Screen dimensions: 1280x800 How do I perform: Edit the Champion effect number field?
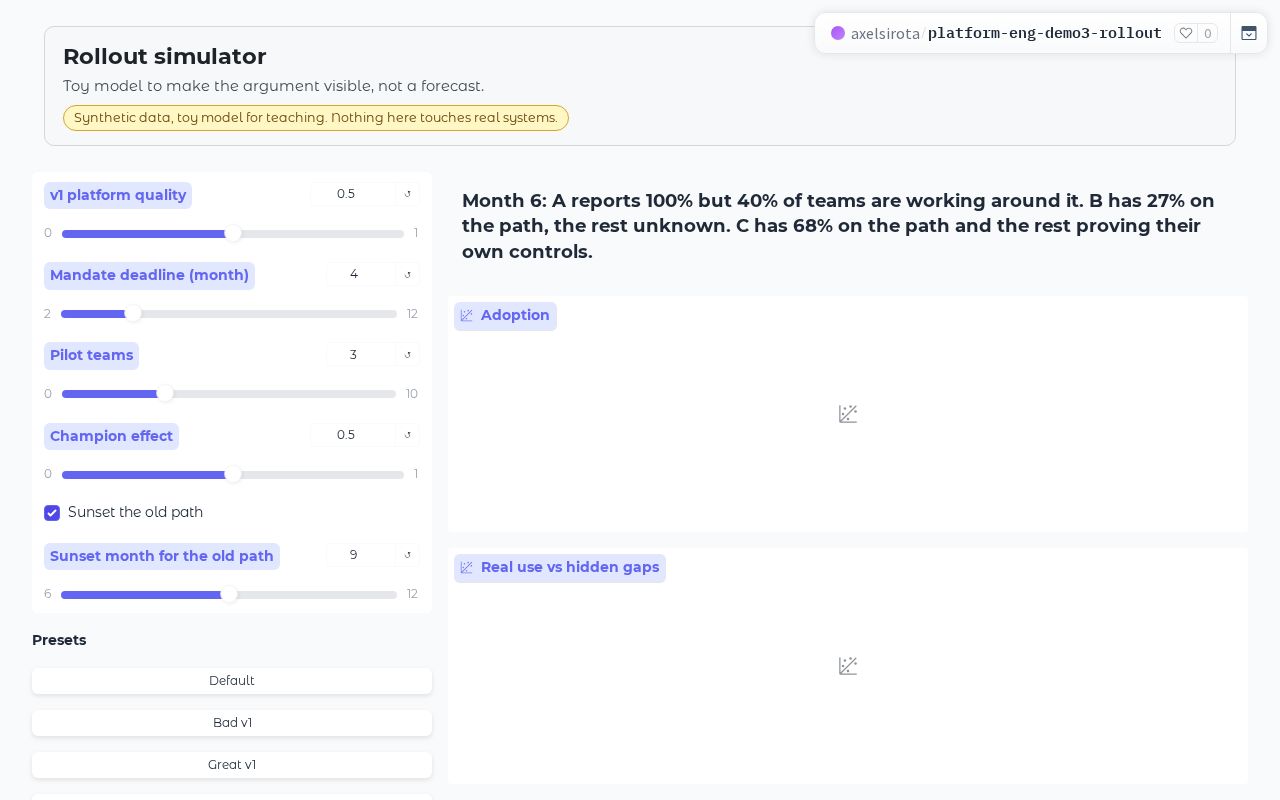pyautogui.click(x=355, y=435)
